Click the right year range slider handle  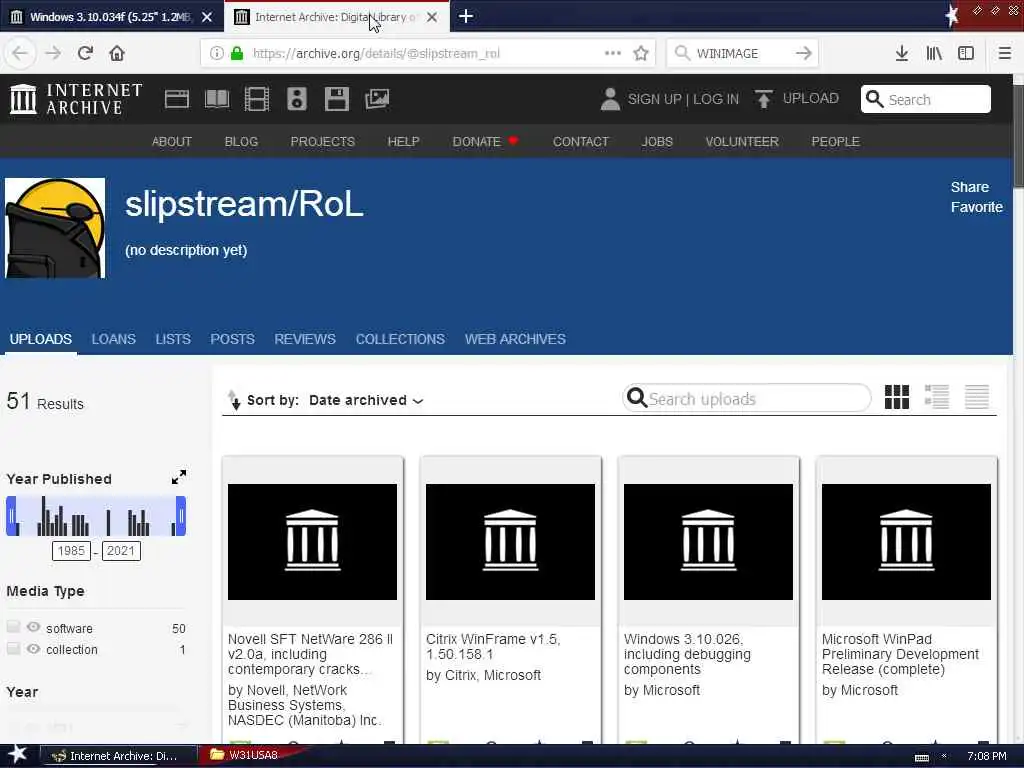[x=181, y=516]
